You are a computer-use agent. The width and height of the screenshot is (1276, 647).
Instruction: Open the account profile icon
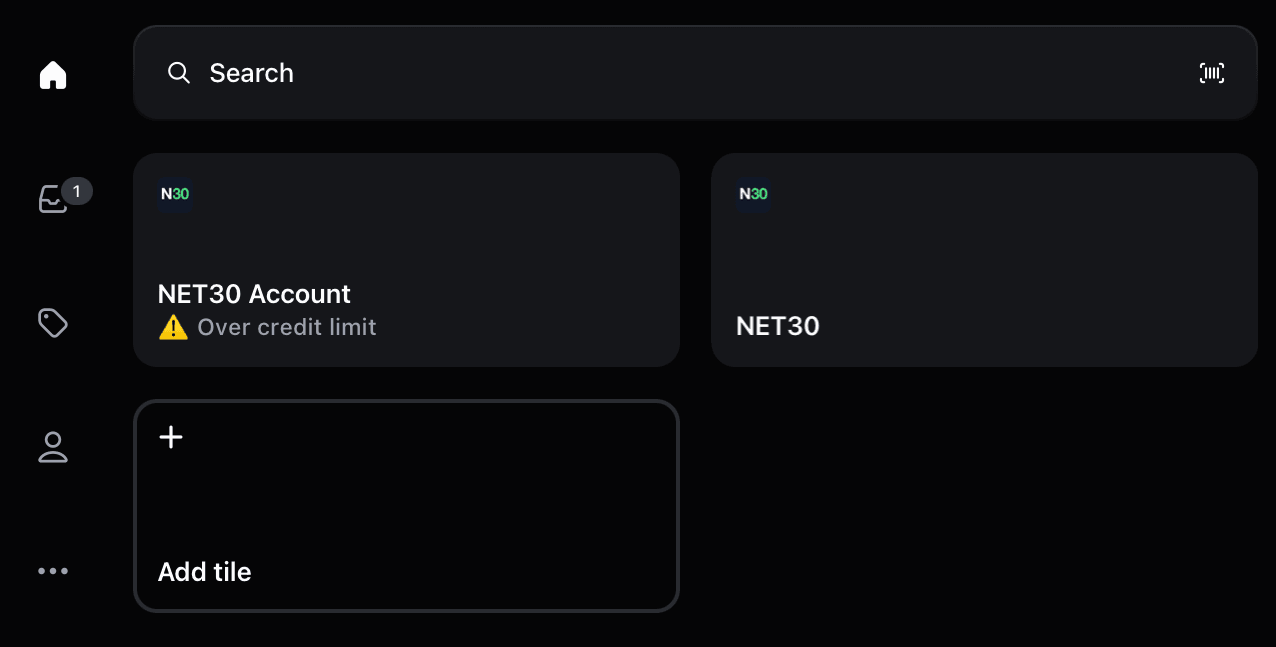point(52,447)
